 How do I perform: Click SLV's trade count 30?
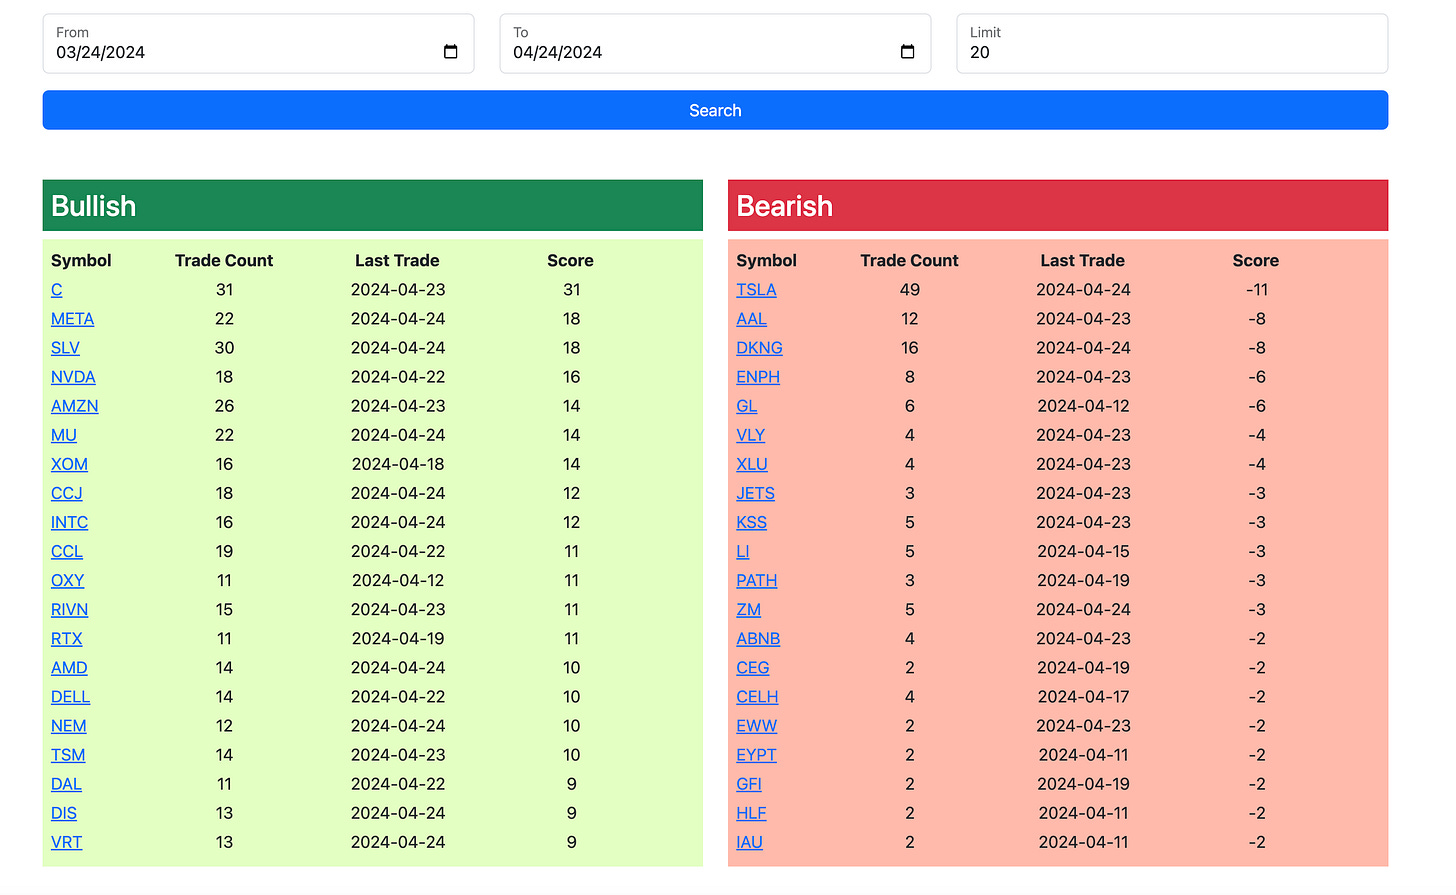[x=224, y=348]
